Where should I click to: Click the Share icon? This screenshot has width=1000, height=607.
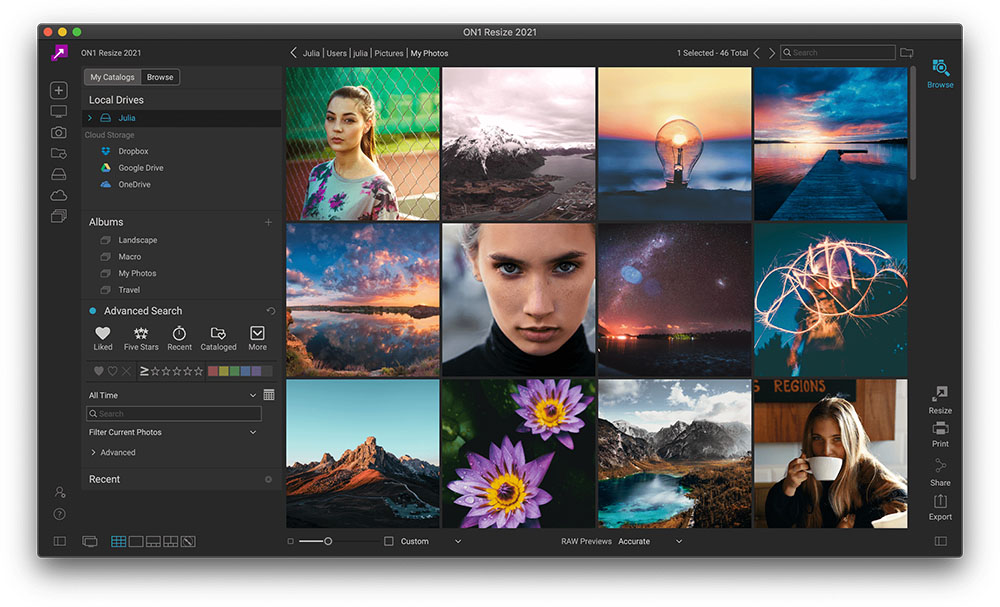(940, 472)
